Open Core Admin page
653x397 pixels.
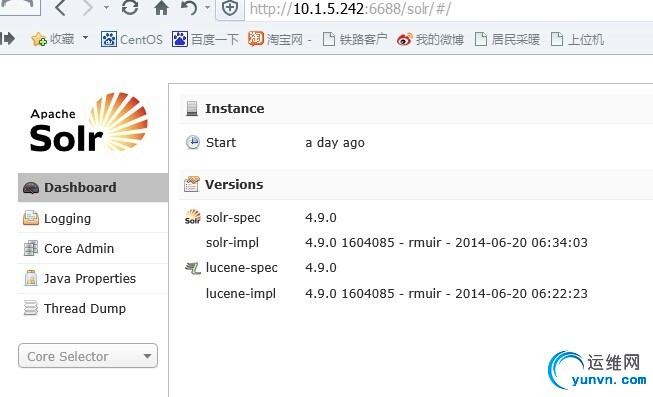click(93, 248)
